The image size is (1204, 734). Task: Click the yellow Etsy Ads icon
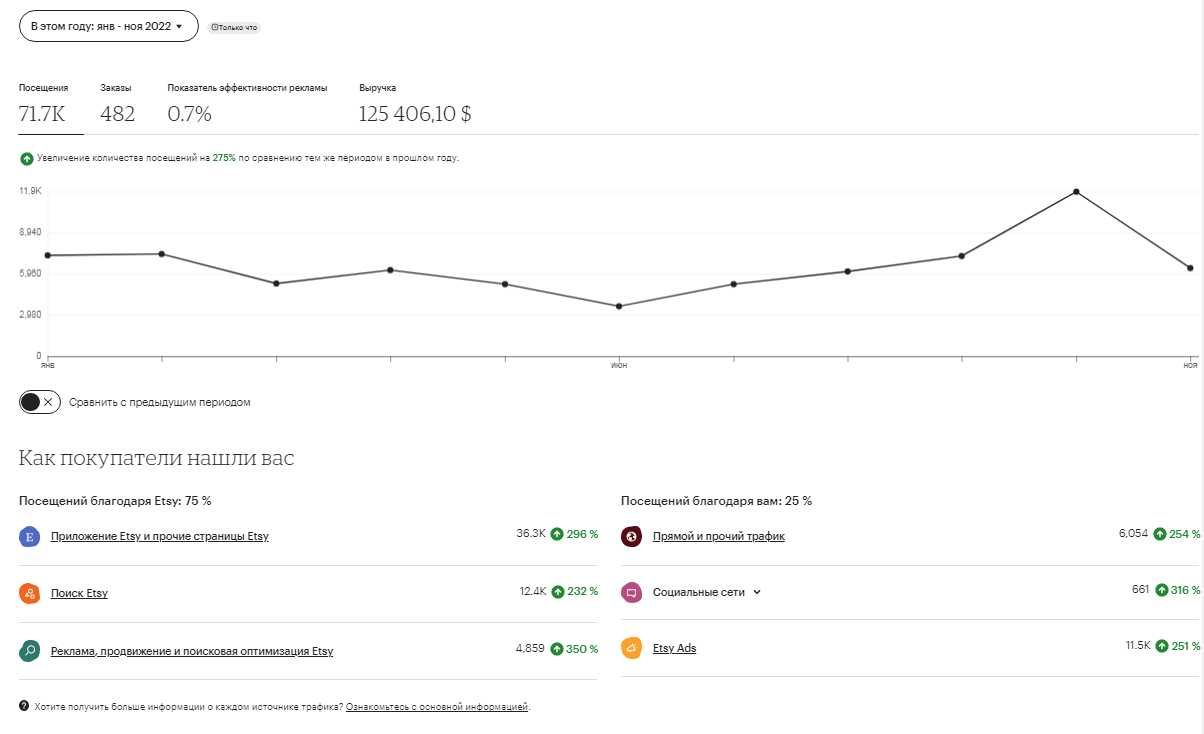(631, 648)
